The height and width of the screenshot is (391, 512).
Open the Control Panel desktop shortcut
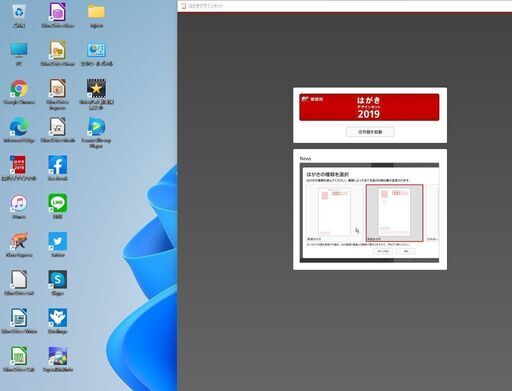coord(96,50)
